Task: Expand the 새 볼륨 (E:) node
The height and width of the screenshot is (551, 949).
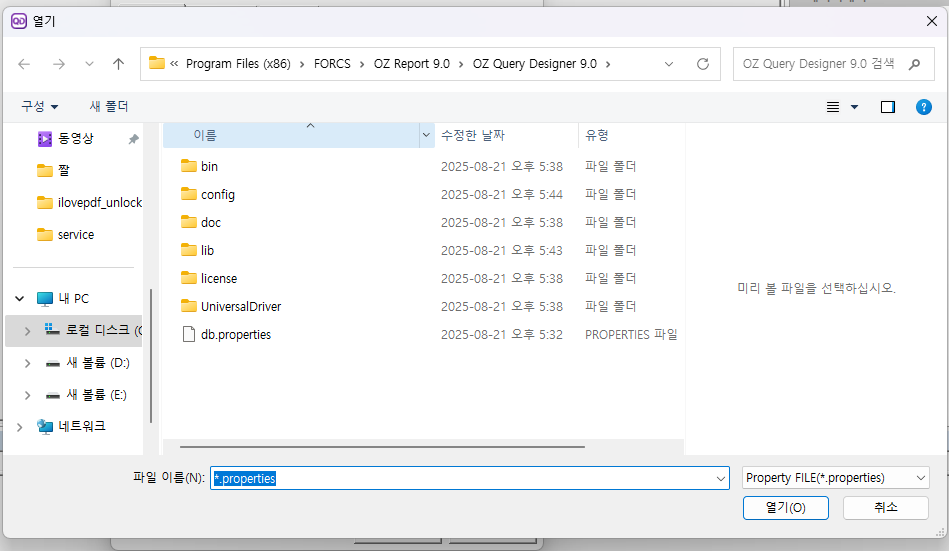Action: pos(27,395)
